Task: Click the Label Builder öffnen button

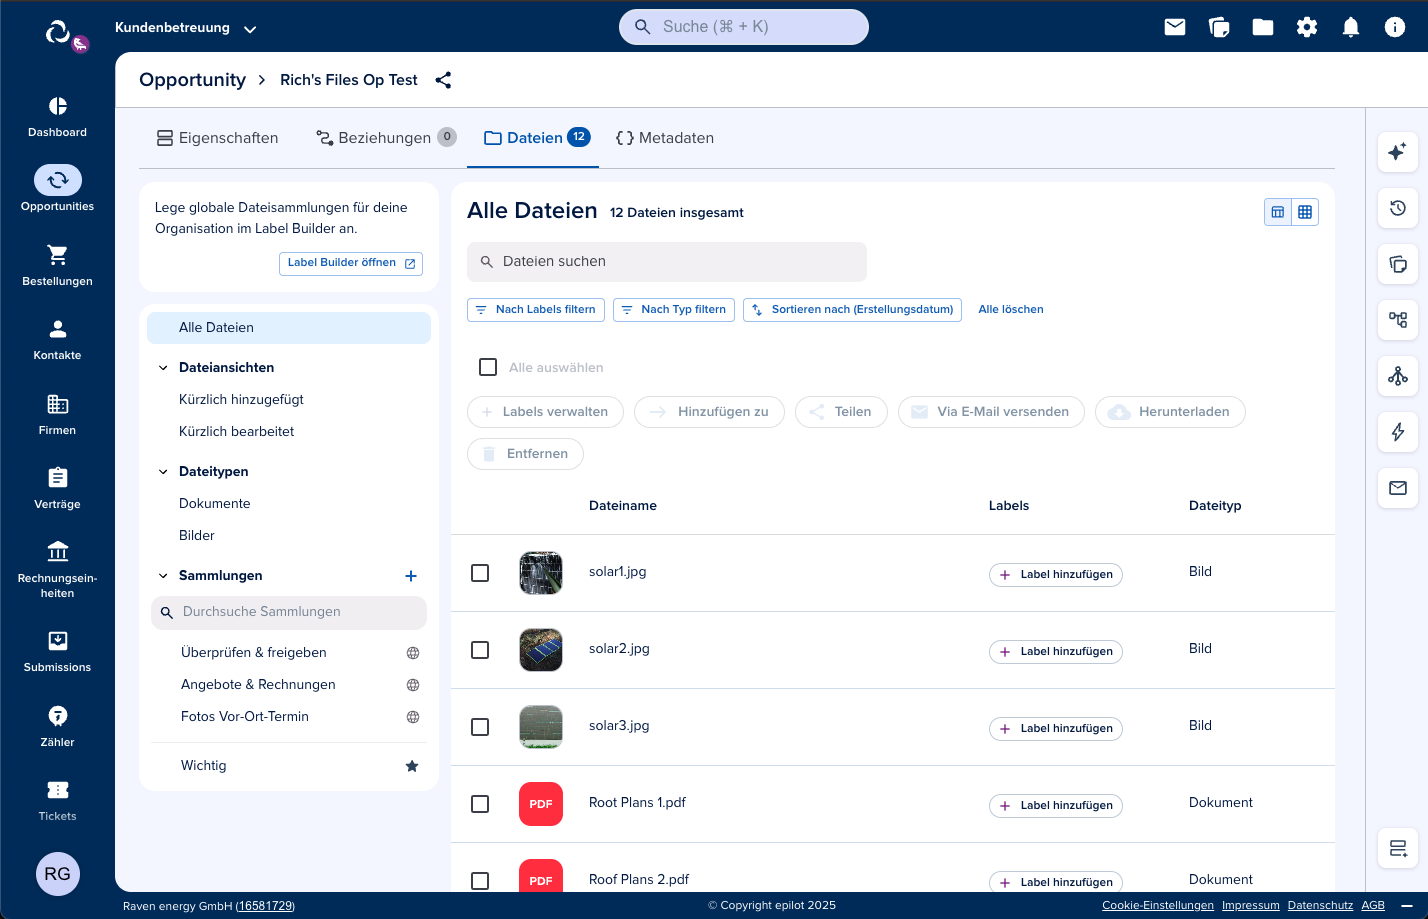Action: 350,263
